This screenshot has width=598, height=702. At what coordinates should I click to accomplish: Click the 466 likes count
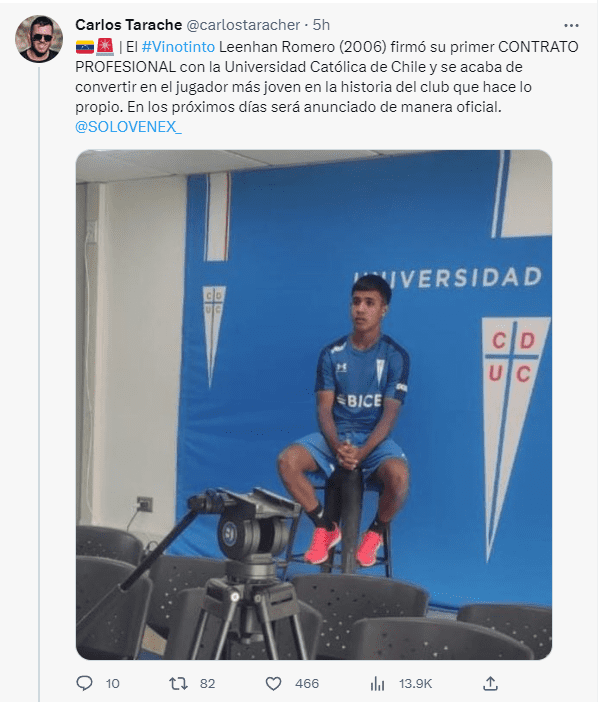pos(307,684)
